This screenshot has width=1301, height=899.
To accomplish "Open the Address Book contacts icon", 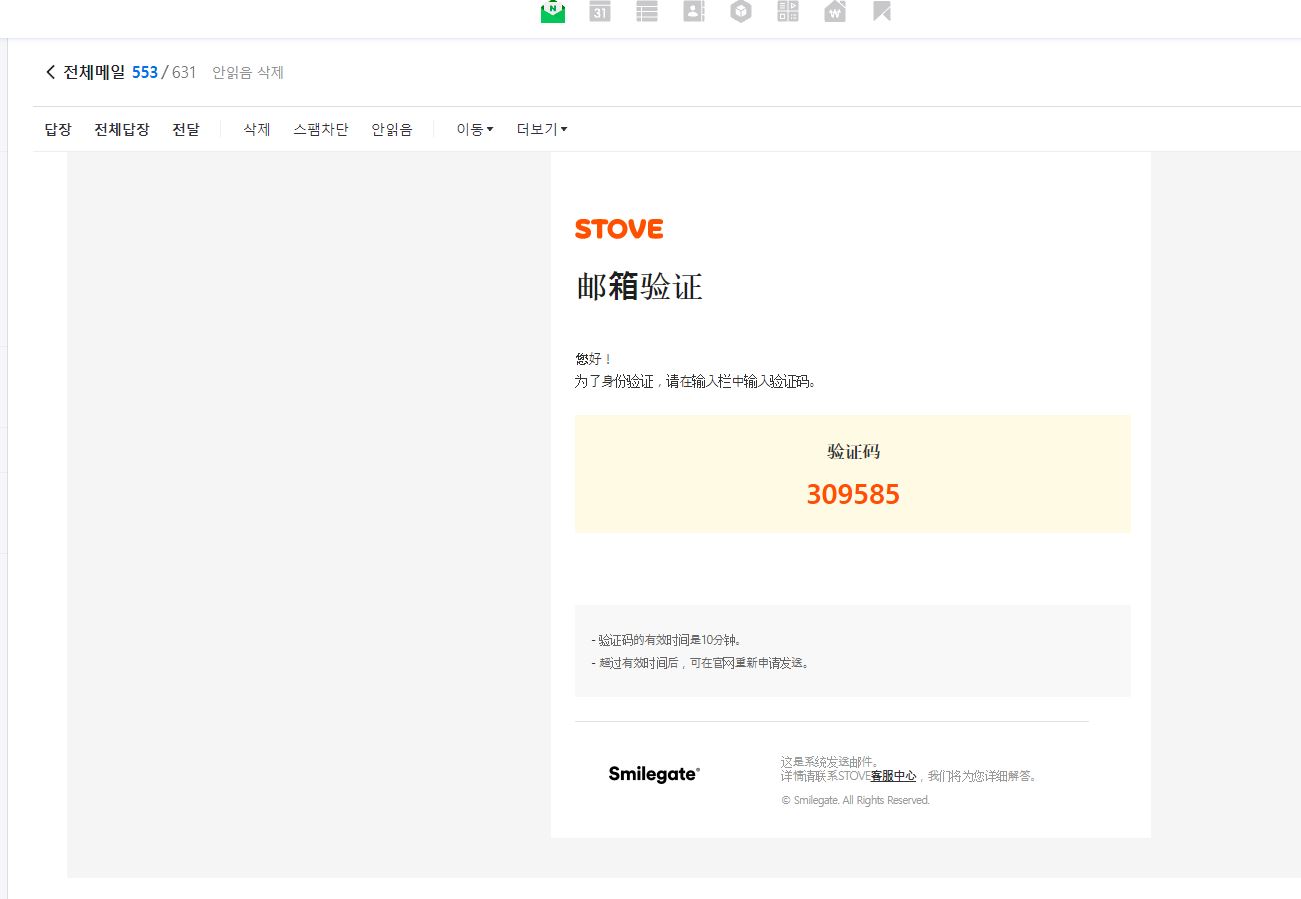I will [x=694, y=11].
